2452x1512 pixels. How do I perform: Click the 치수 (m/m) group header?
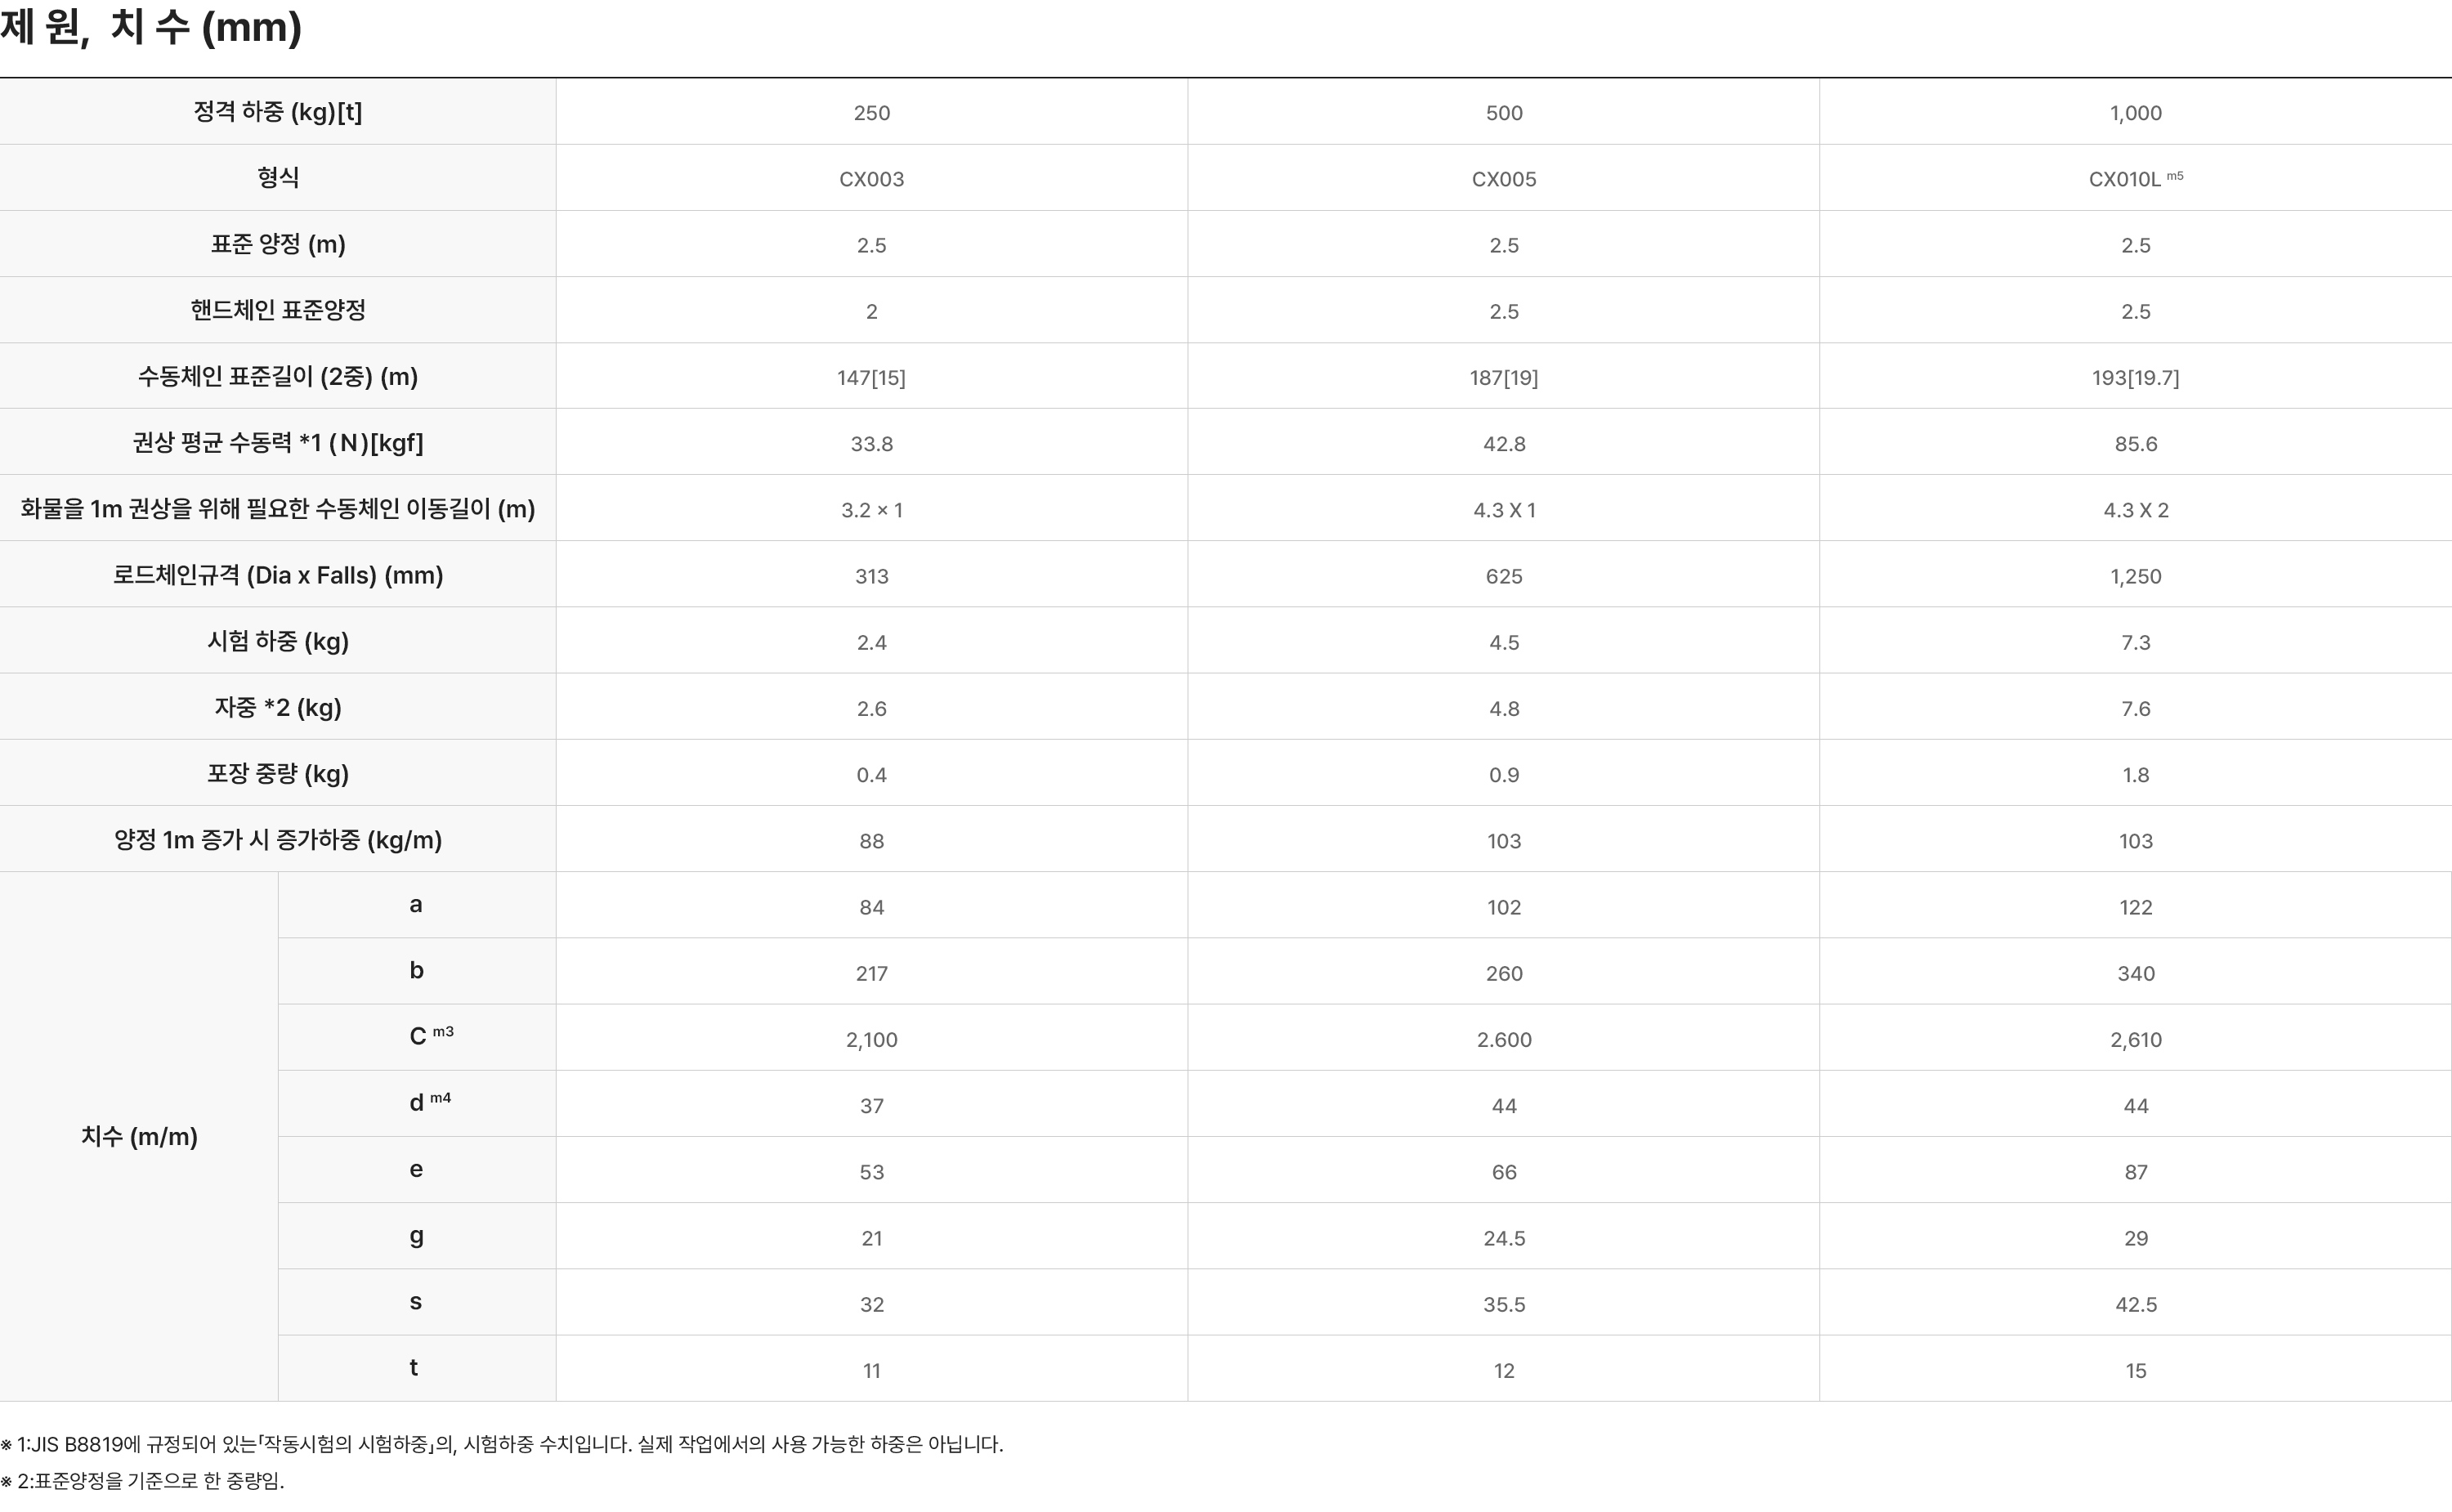(139, 1136)
